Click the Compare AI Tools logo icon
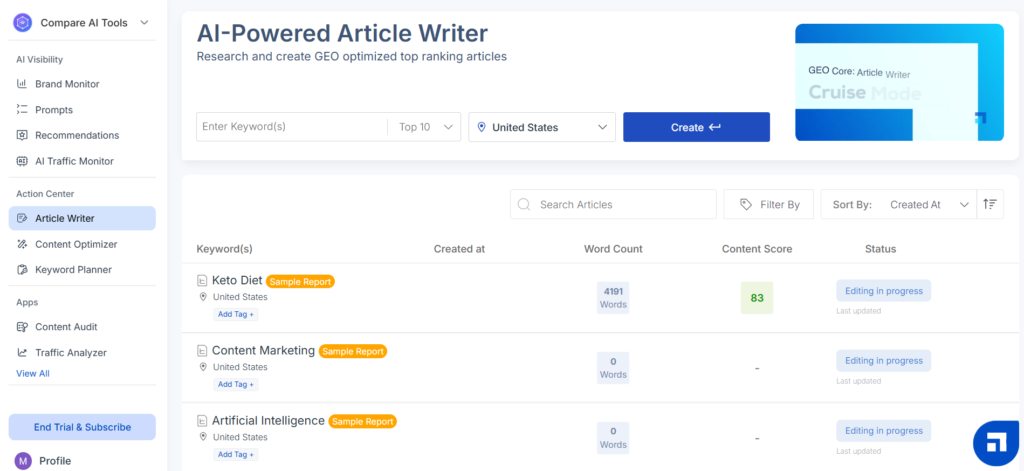This screenshot has width=1024, height=471. (22, 23)
